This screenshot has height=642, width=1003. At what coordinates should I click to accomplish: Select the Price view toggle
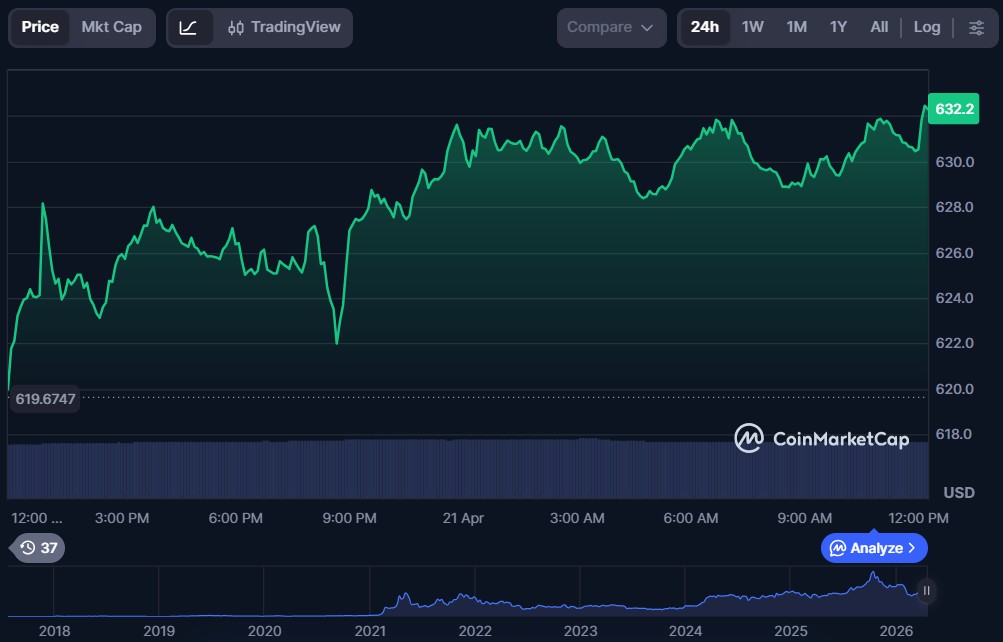click(x=40, y=27)
